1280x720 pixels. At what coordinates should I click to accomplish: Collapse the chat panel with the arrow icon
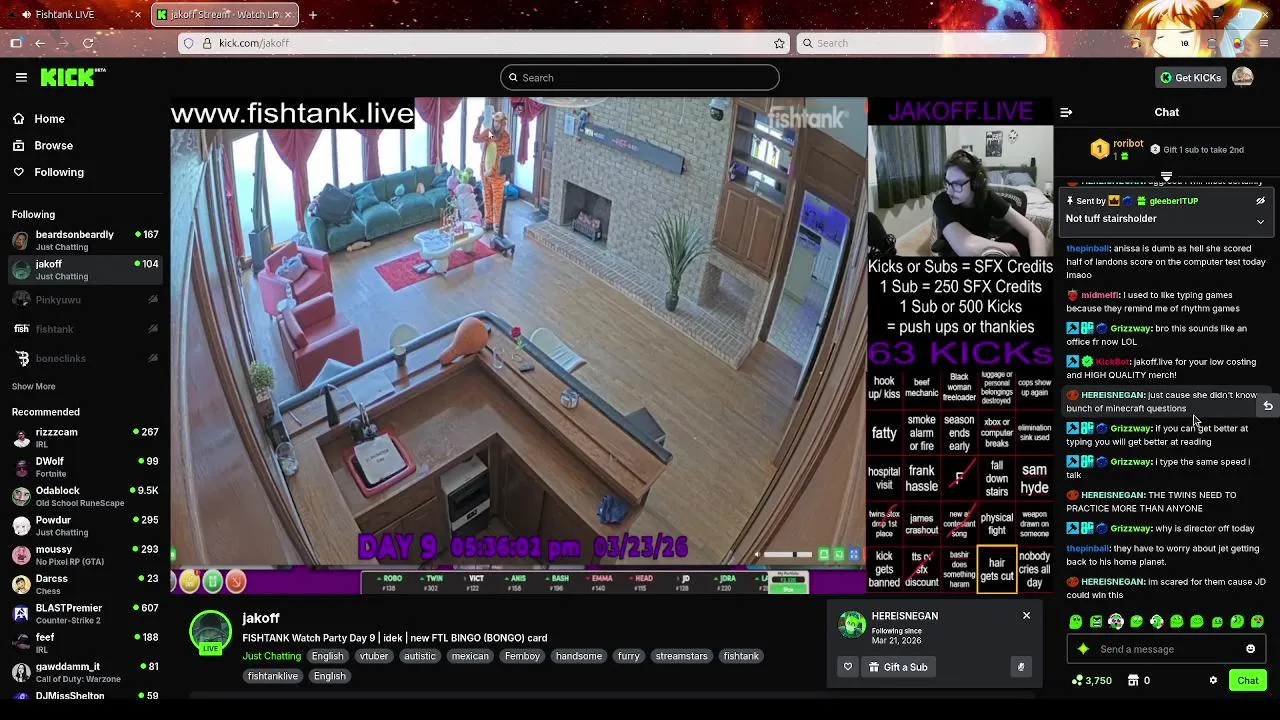click(1066, 113)
